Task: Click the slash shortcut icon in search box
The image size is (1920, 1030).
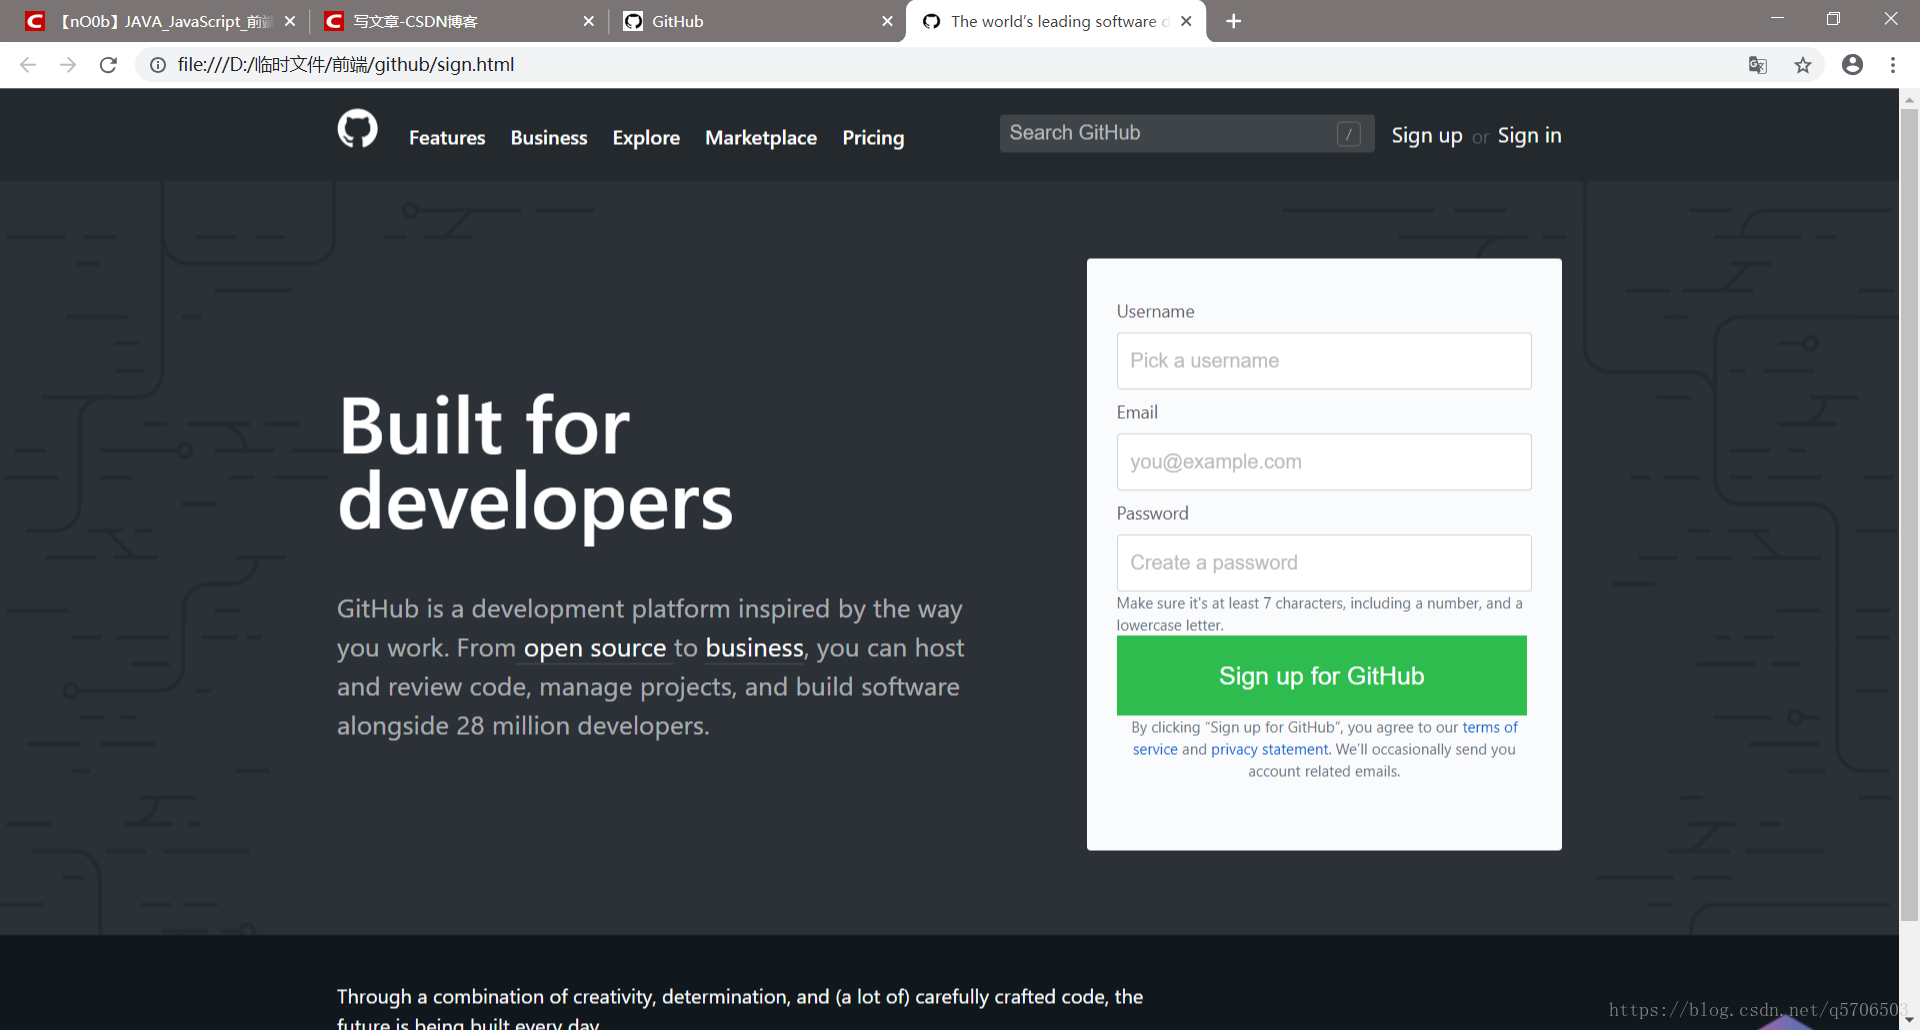Action: [1348, 134]
